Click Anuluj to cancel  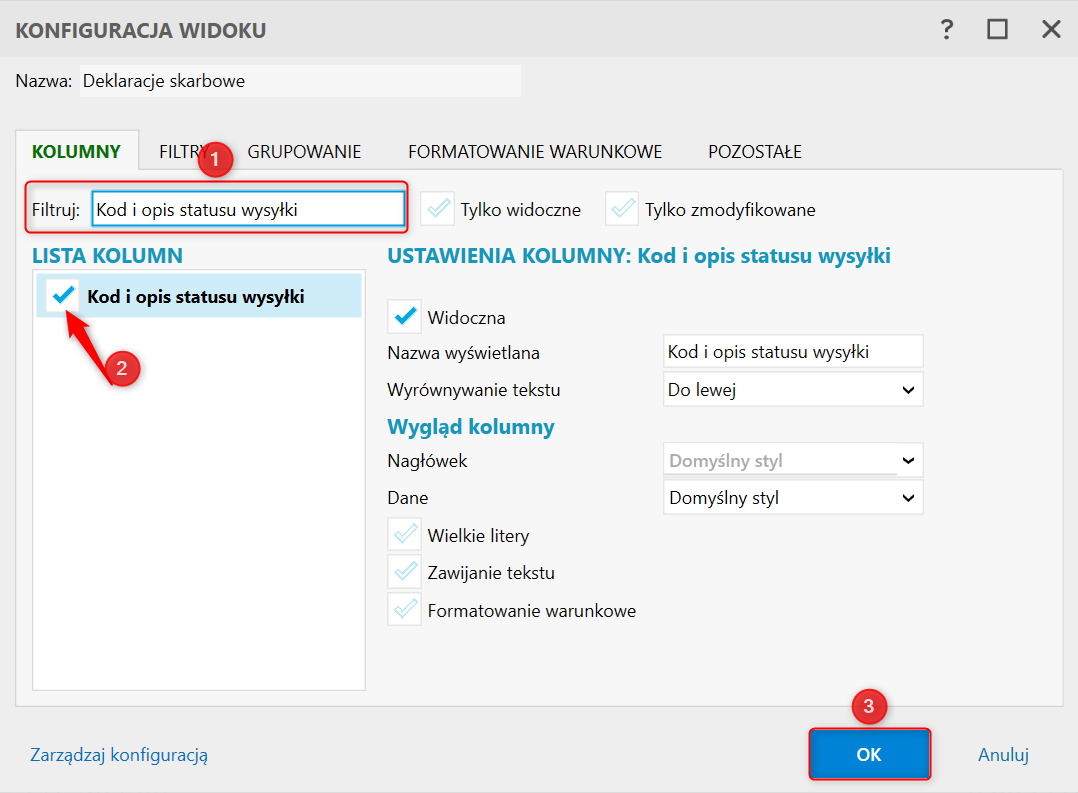pyautogui.click(x=1003, y=754)
